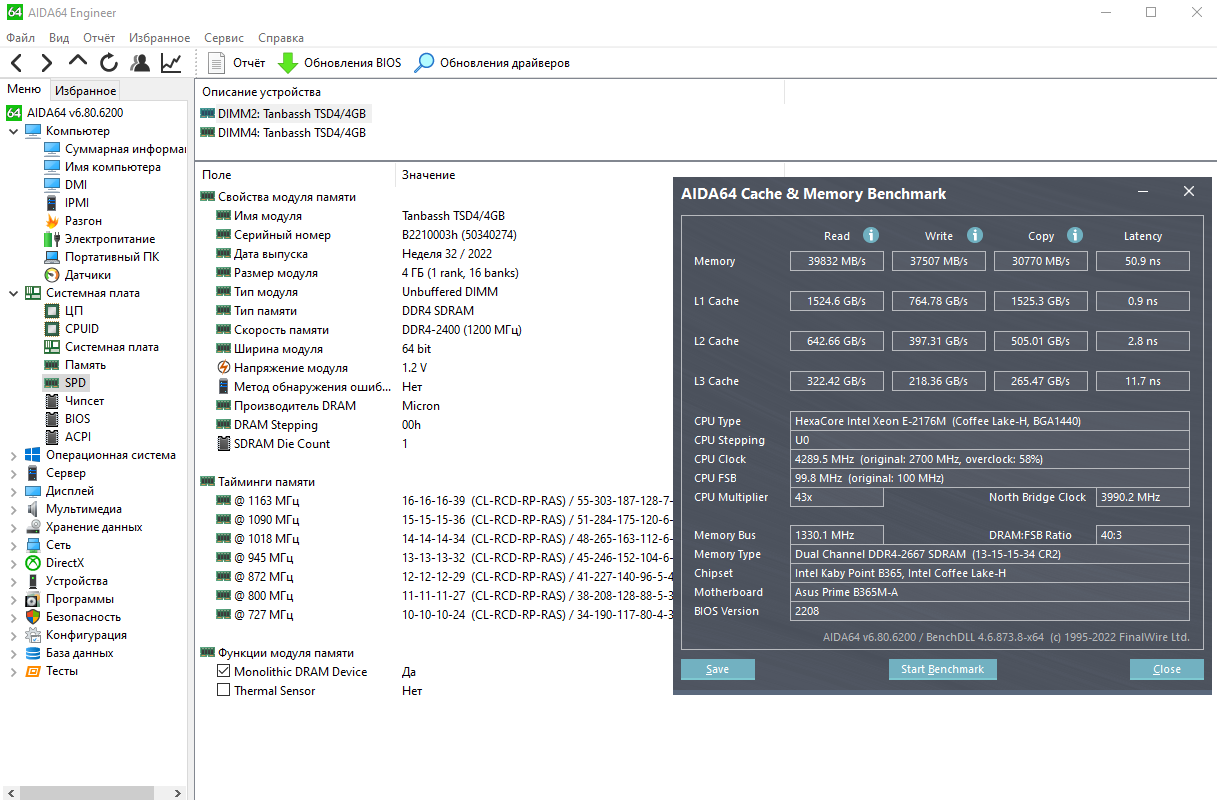Open the Отчёт menu
1217x800 pixels.
[99, 37]
